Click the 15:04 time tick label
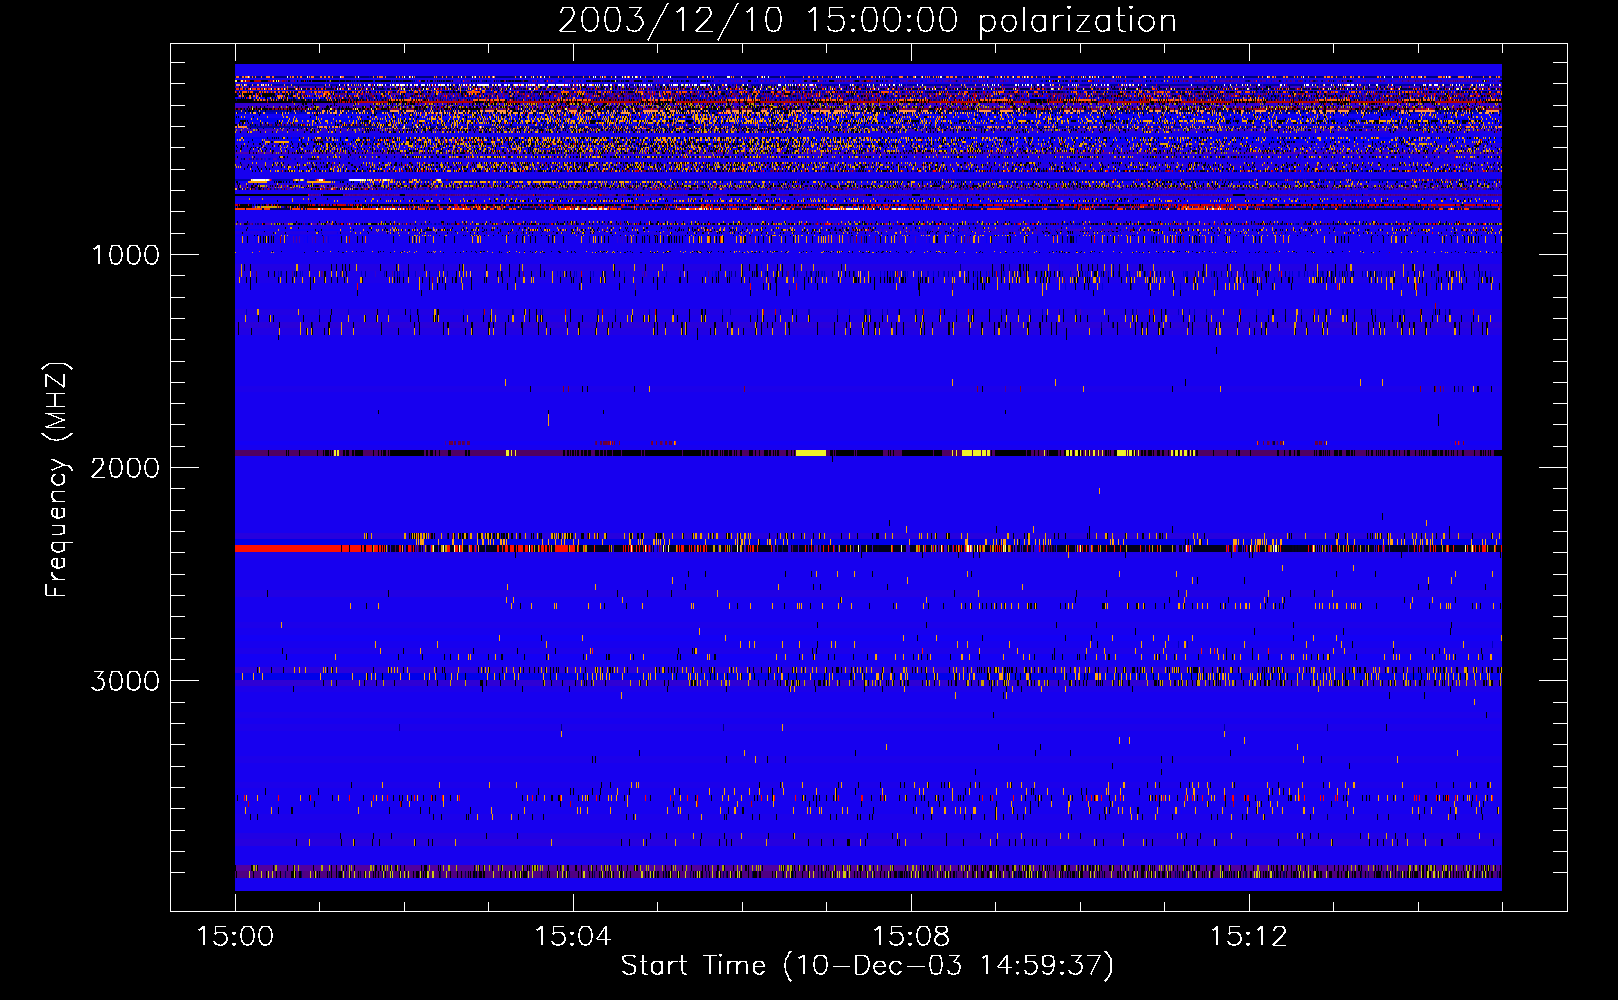 click(x=572, y=937)
